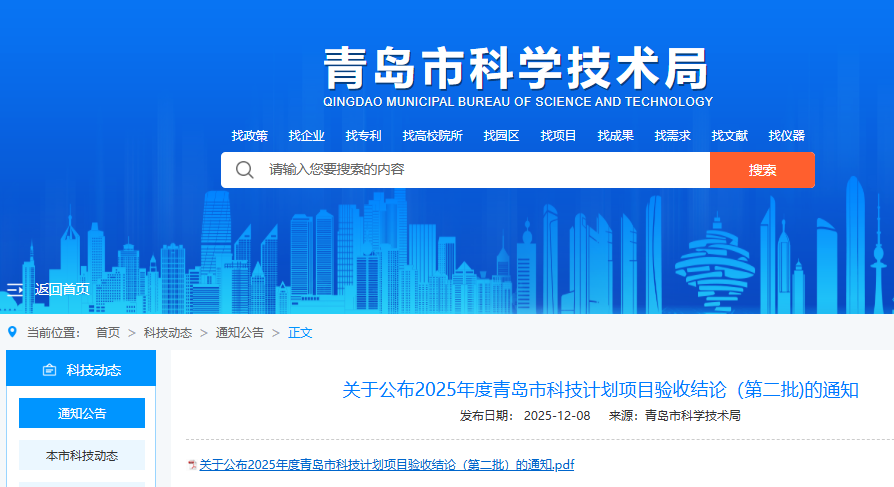Select 找专利 in the top navigation
The width and height of the screenshot is (894, 487).
364,136
